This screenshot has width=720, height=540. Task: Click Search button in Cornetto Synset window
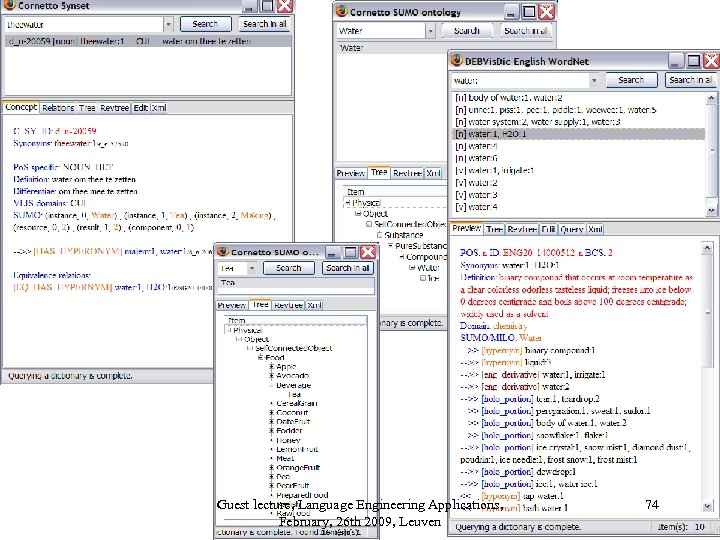tap(205, 24)
